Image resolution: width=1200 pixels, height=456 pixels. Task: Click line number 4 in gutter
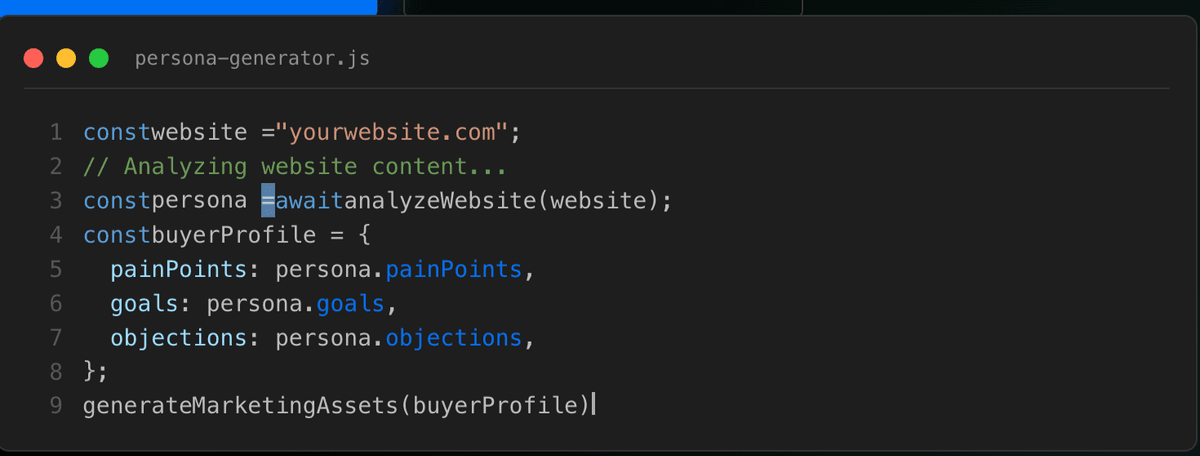point(56,235)
